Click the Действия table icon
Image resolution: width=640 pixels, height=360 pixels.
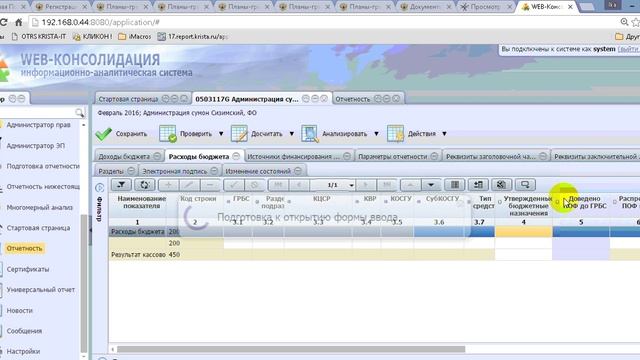[x=396, y=134]
